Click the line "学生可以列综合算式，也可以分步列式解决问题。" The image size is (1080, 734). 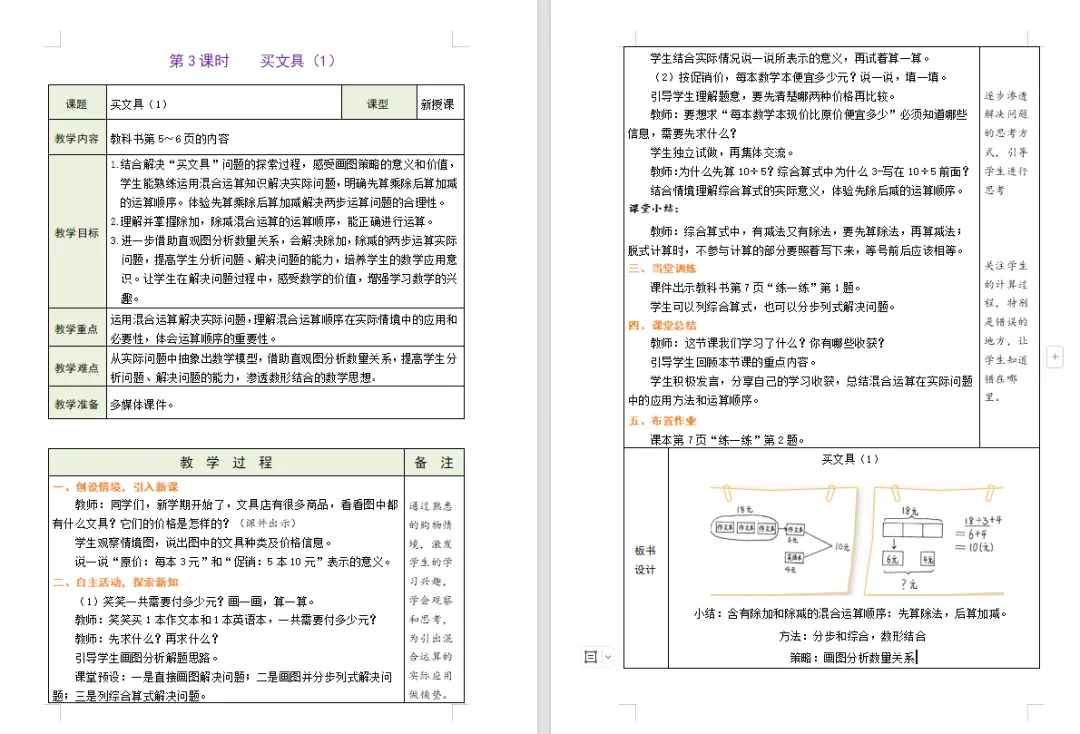pos(773,306)
